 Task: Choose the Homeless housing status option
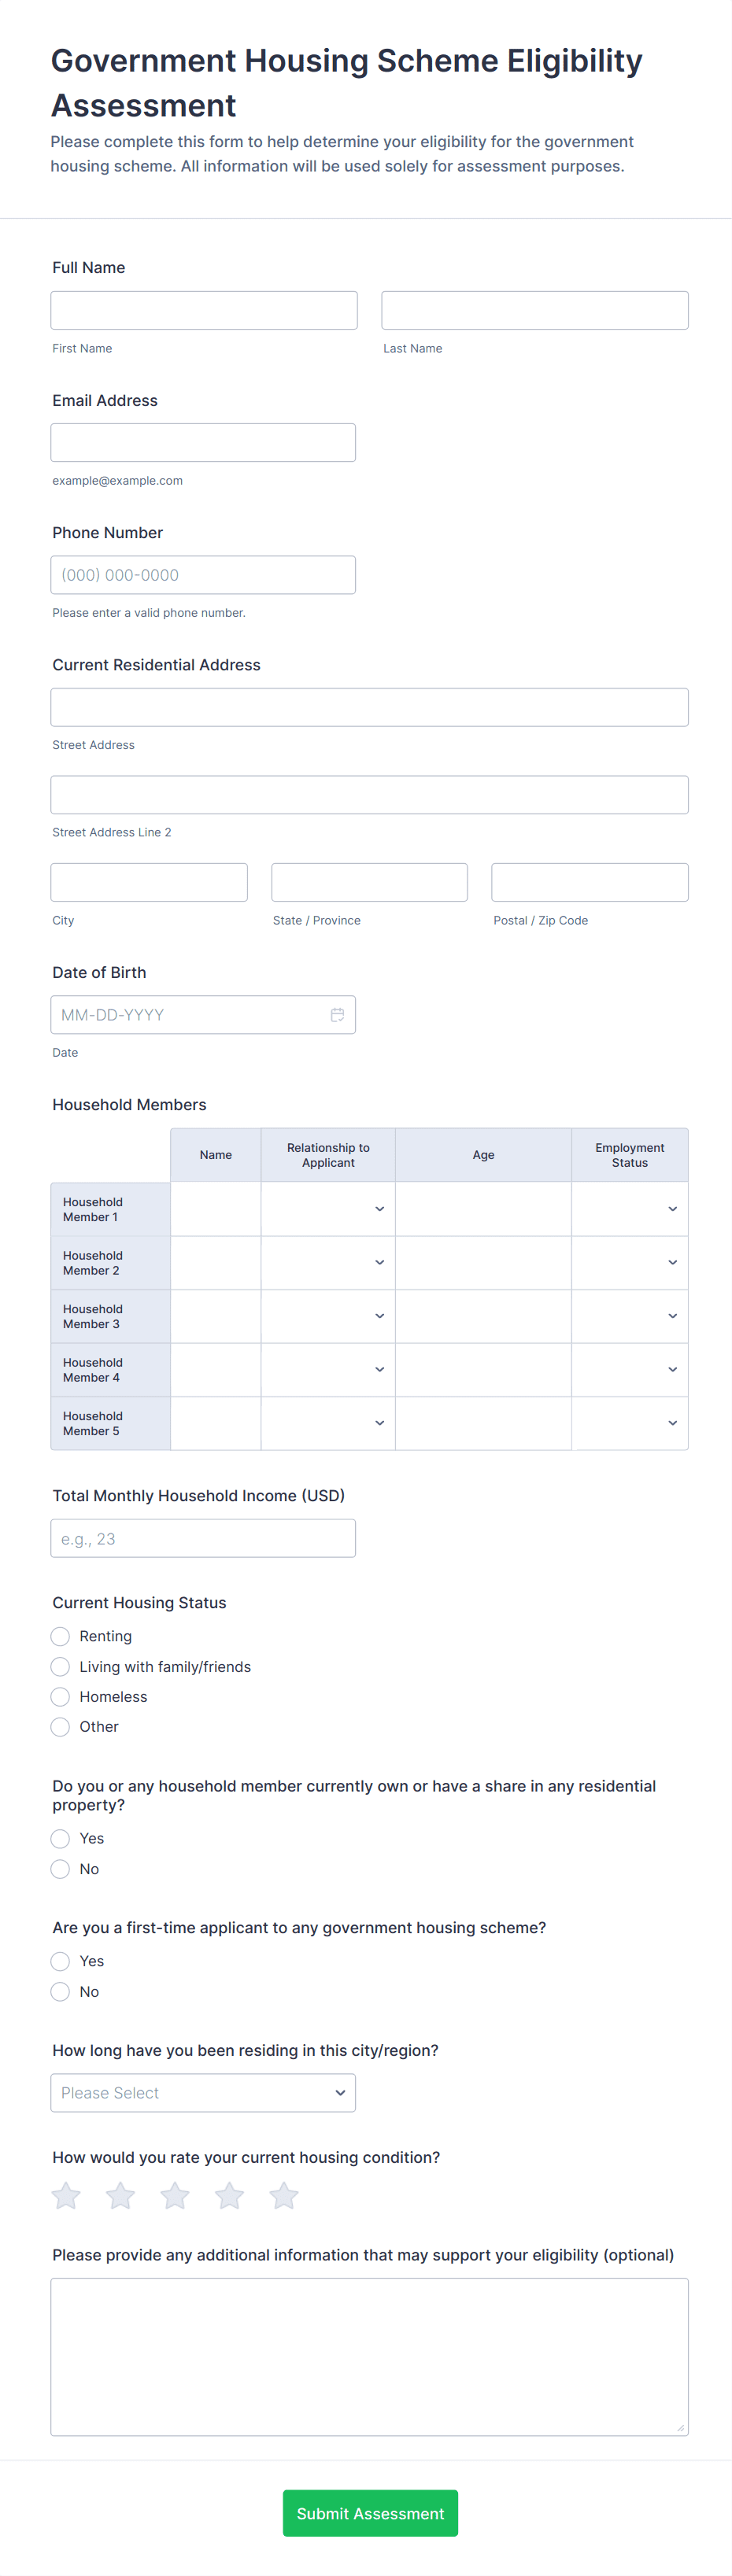[x=61, y=1696]
